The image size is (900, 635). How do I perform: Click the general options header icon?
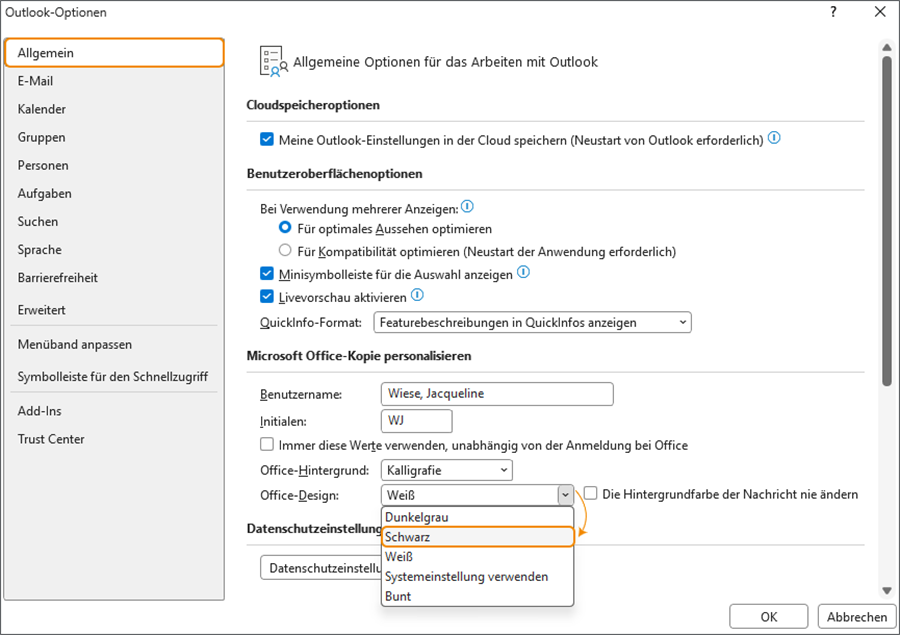point(271,61)
